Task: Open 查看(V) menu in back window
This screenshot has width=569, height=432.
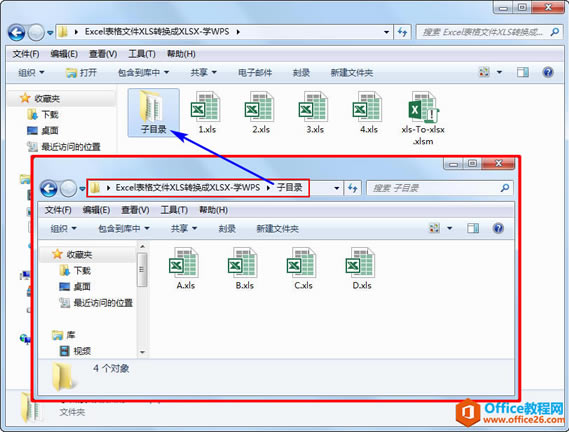Action: point(103,54)
